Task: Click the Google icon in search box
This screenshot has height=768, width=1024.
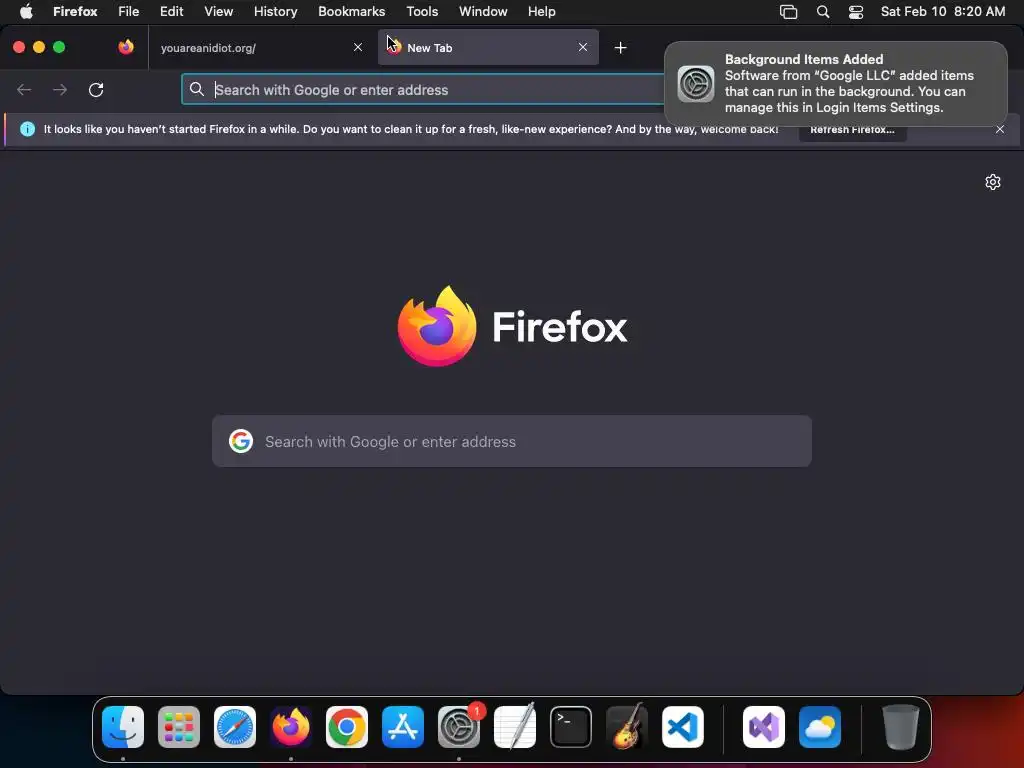Action: click(241, 441)
